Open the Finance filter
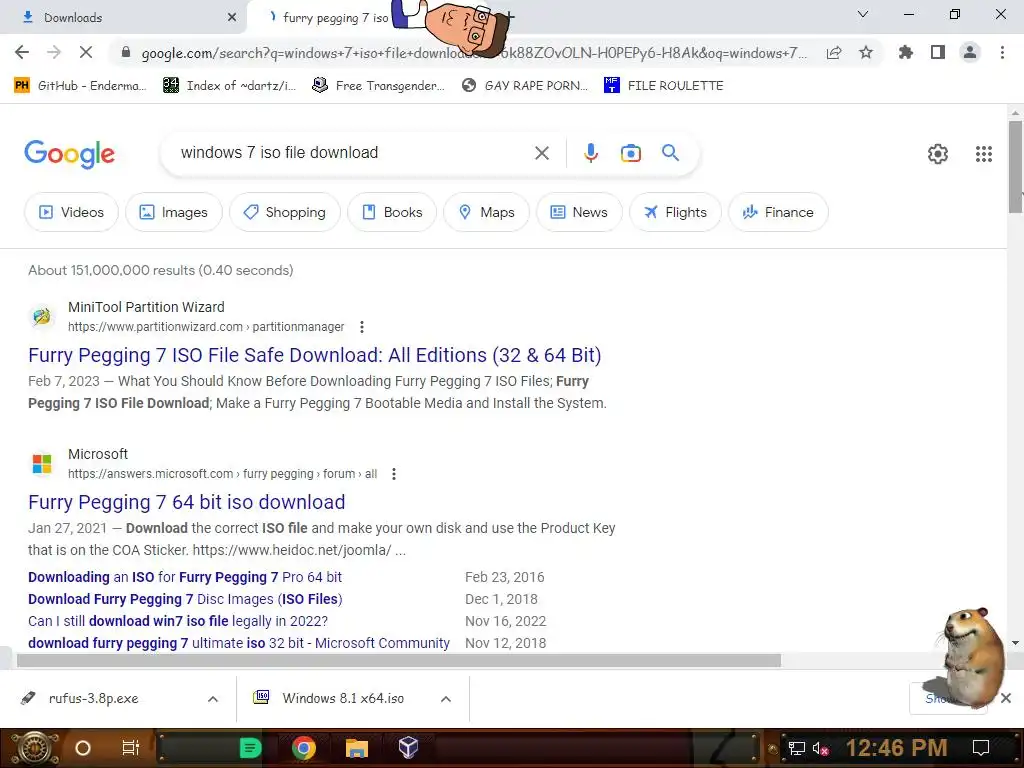The width and height of the screenshot is (1024, 768). [x=778, y=212]
